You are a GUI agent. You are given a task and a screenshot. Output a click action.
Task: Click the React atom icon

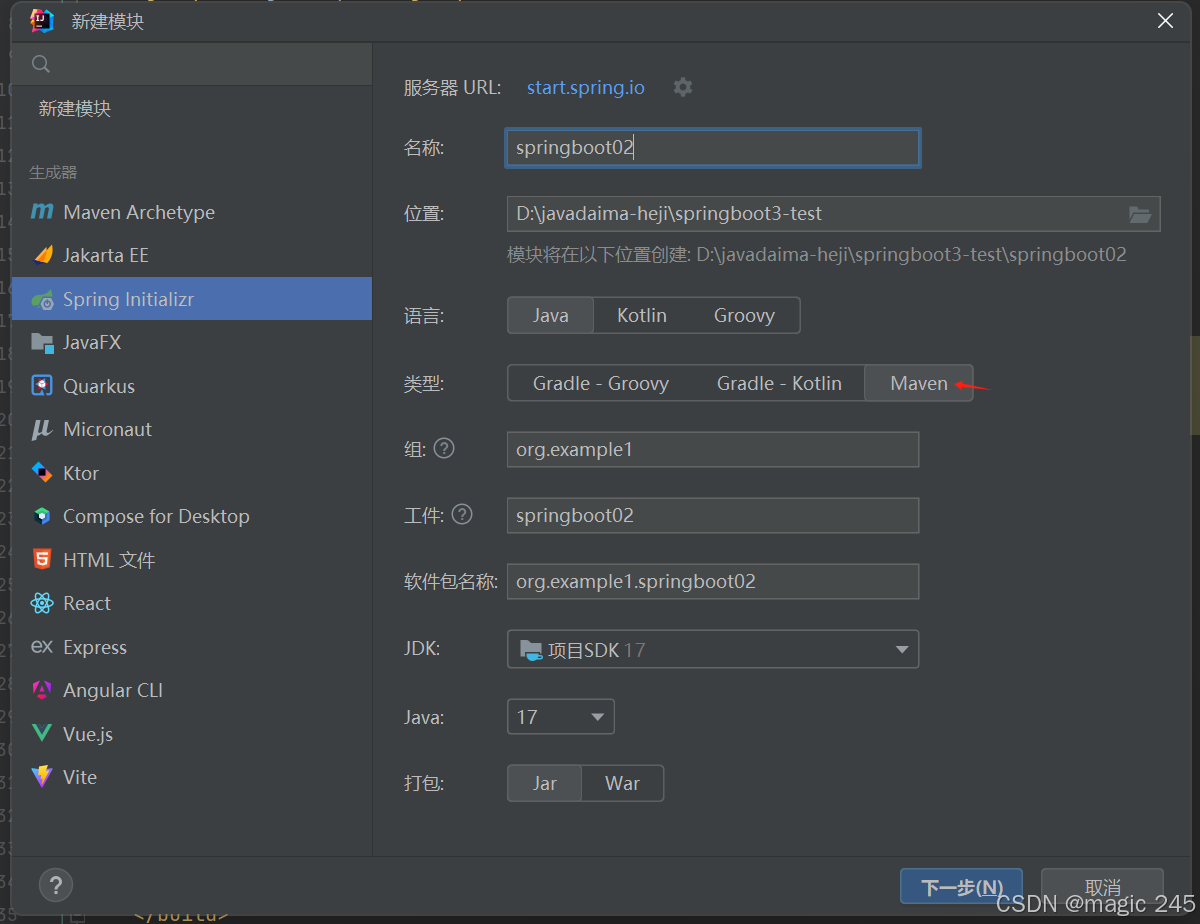(42, 603)
